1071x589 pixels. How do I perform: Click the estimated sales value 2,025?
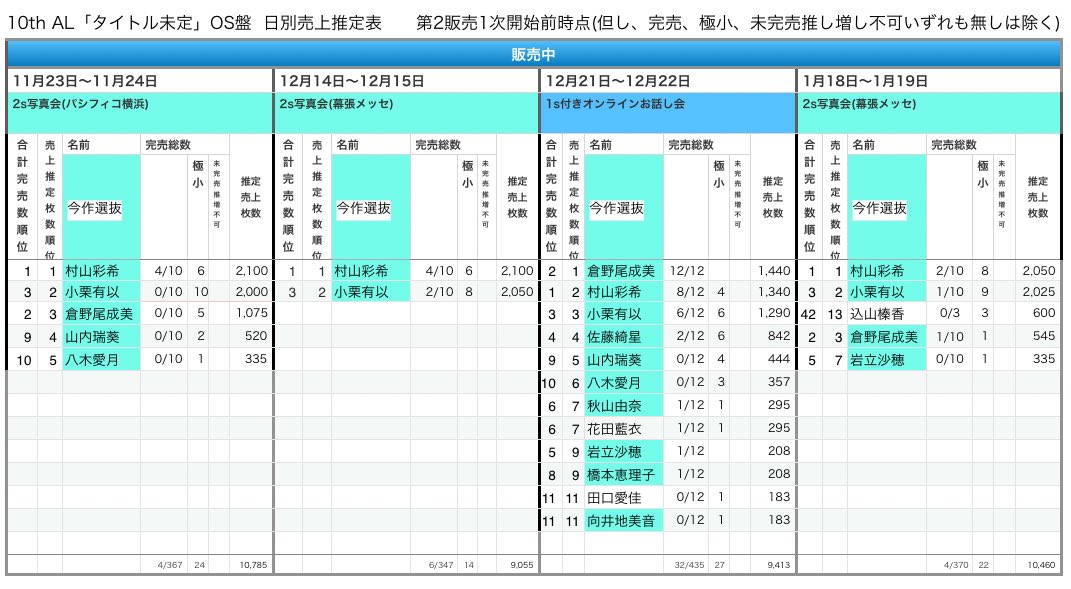[1039, 292]
